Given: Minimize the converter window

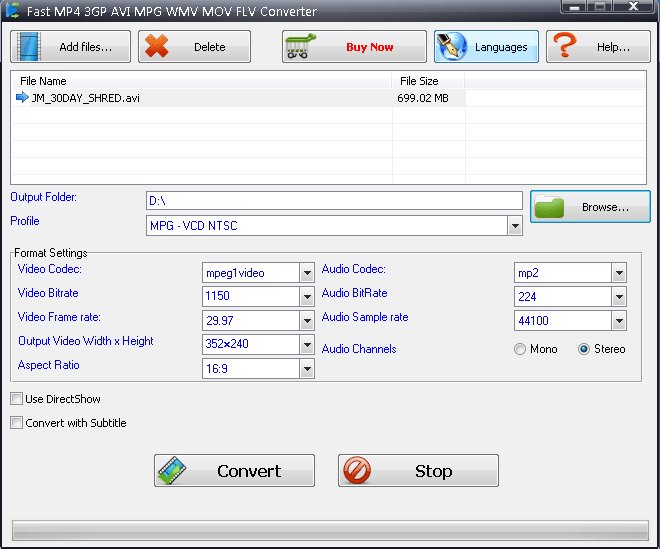Looking at the screenshot, I should (x=574, y=7).
